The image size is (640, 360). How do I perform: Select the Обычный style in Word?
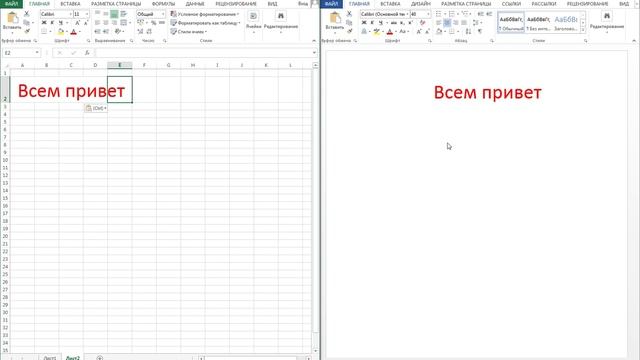pyautogui.click(x=511, y=22)
